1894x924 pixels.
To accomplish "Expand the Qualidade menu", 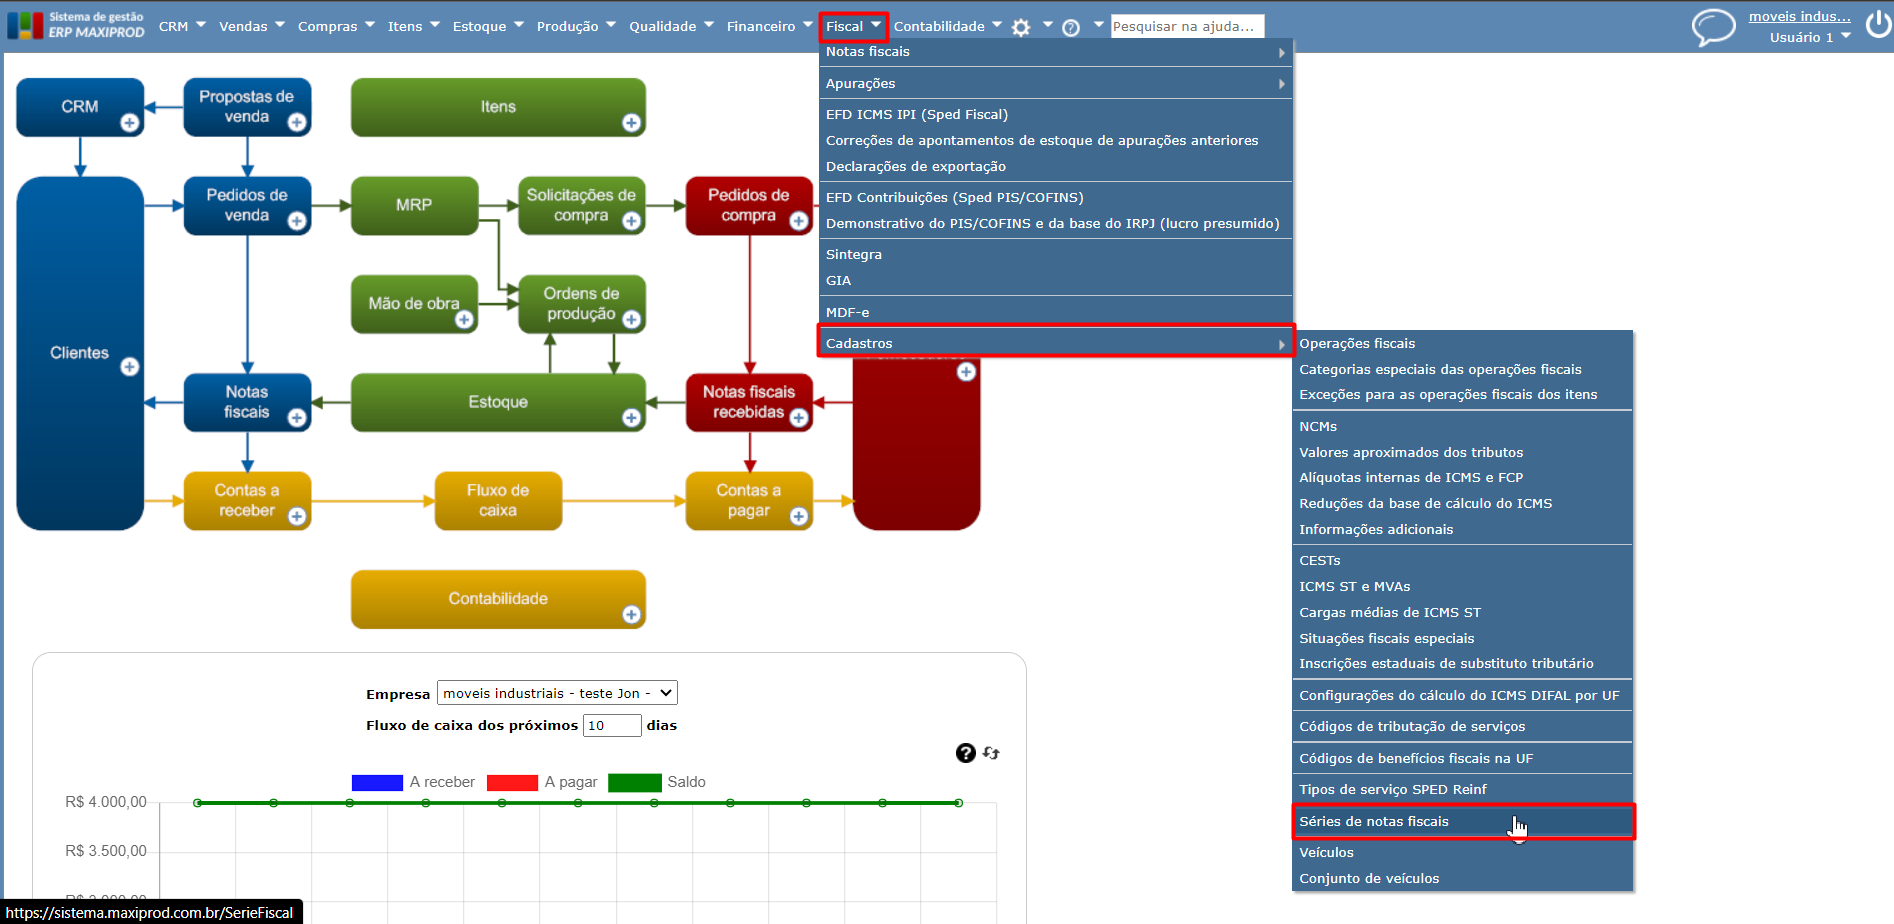I will tap(671, 26).
